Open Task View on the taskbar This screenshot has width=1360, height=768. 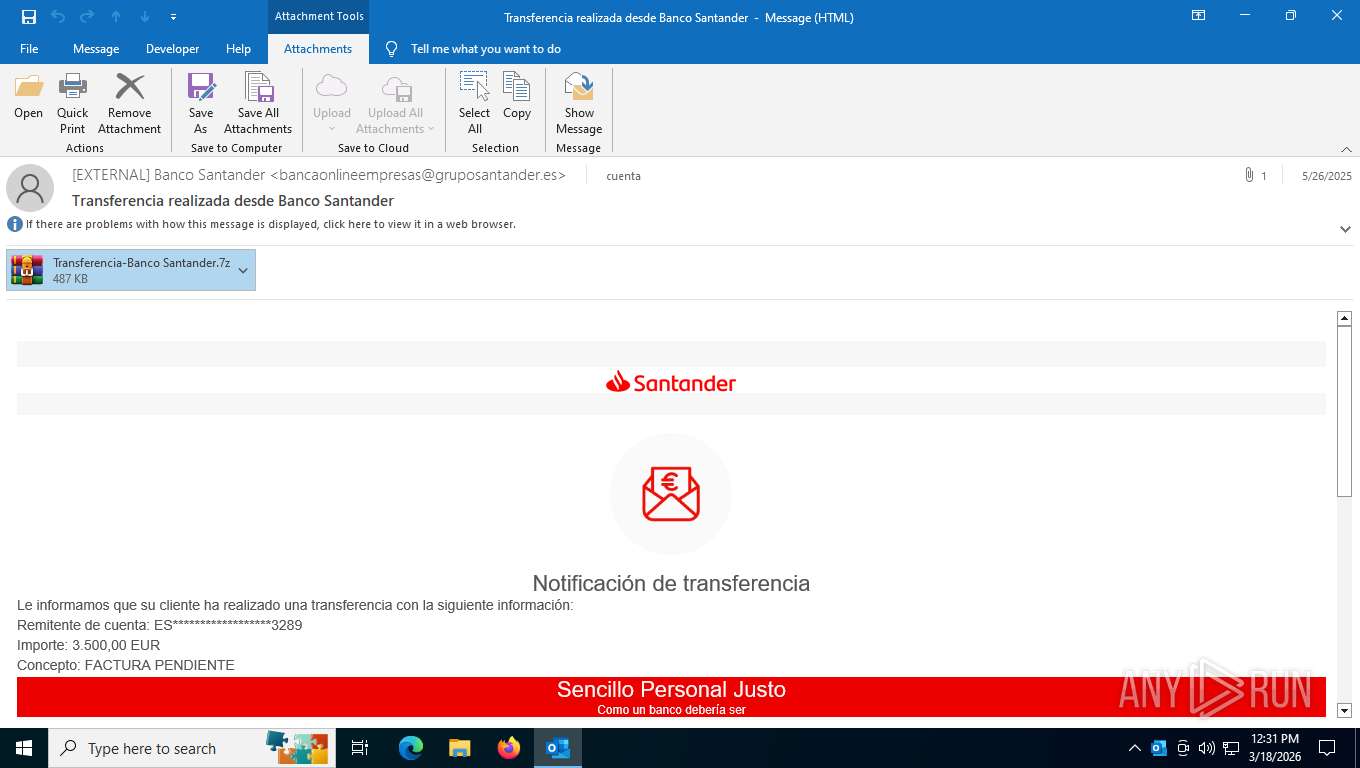(x=360, y=748)
